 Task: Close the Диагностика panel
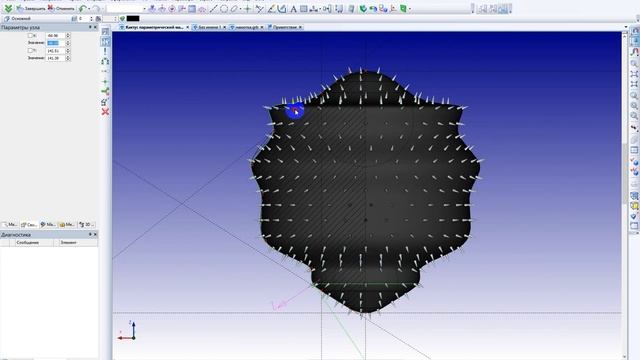(95, 235)
